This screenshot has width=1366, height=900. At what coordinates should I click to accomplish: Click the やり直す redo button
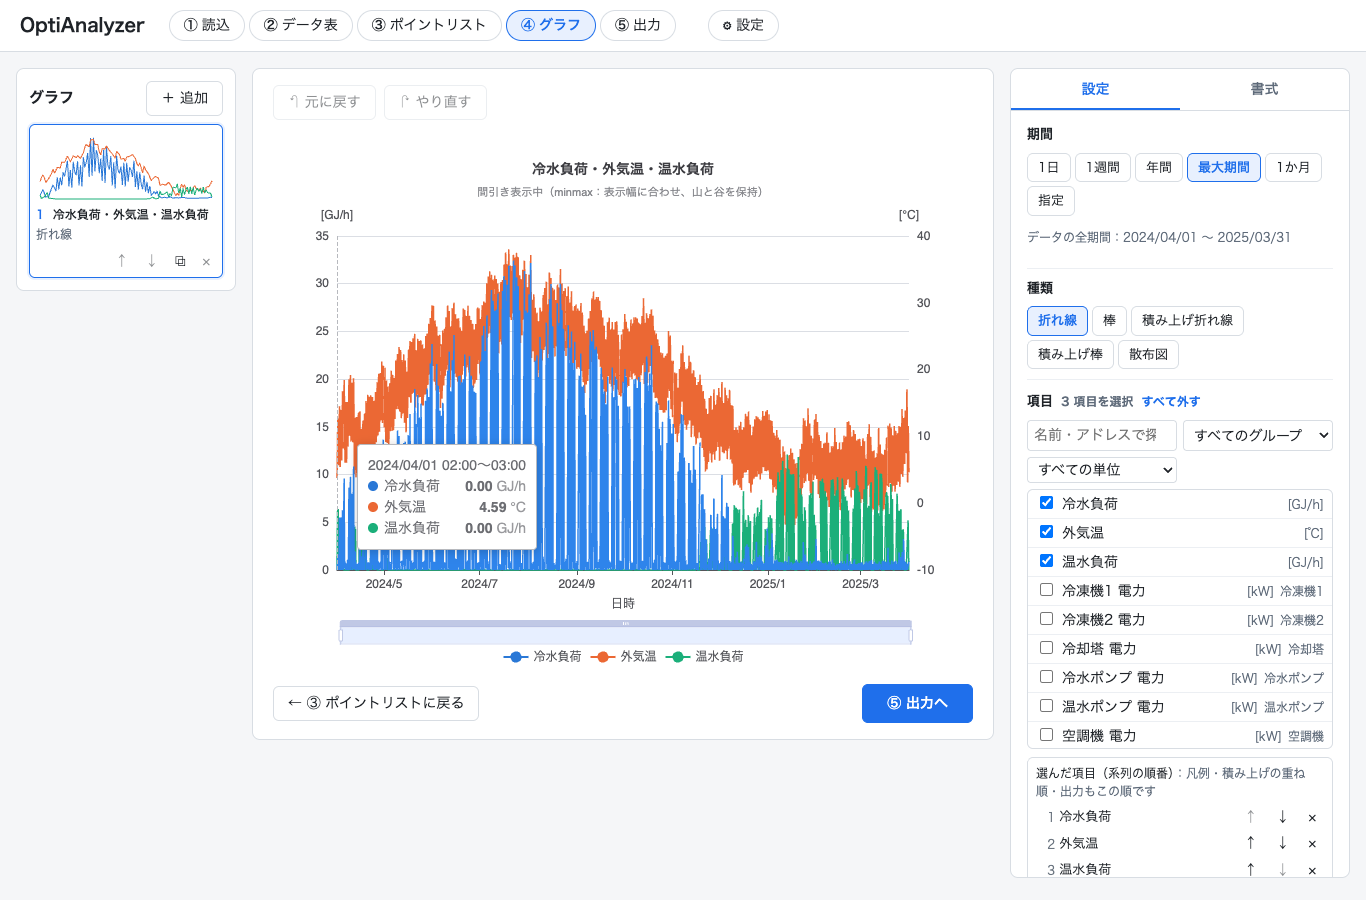click(x=435, y=102)
